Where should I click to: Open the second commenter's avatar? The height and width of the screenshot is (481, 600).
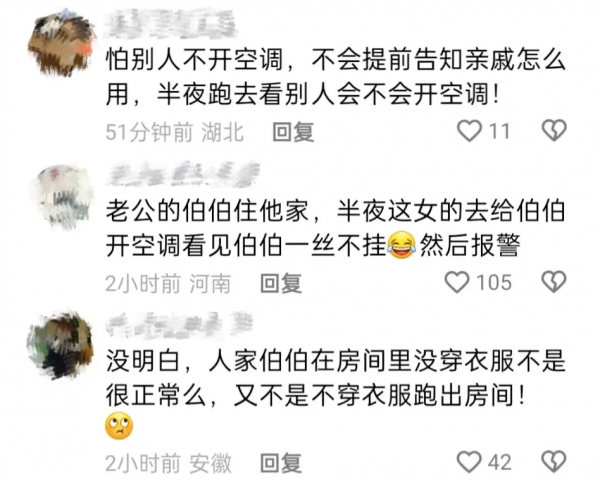tap(62, 197)
